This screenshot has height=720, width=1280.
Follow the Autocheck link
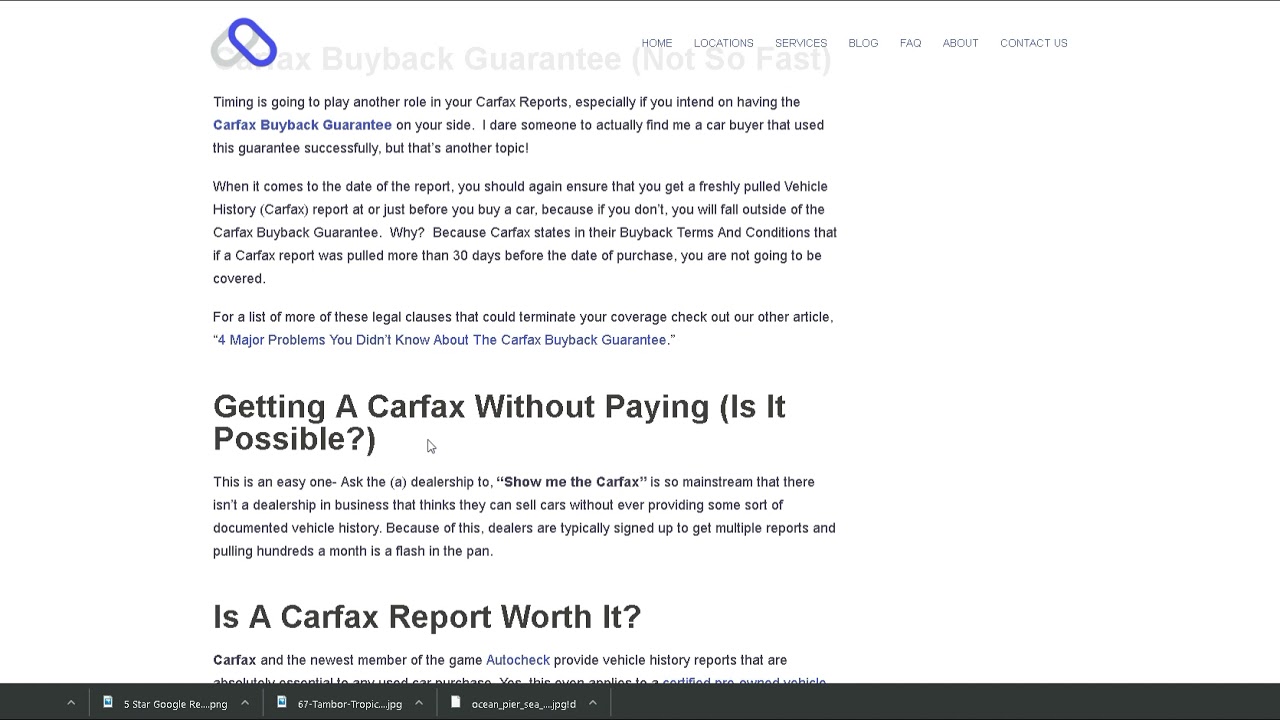[518, 660]
